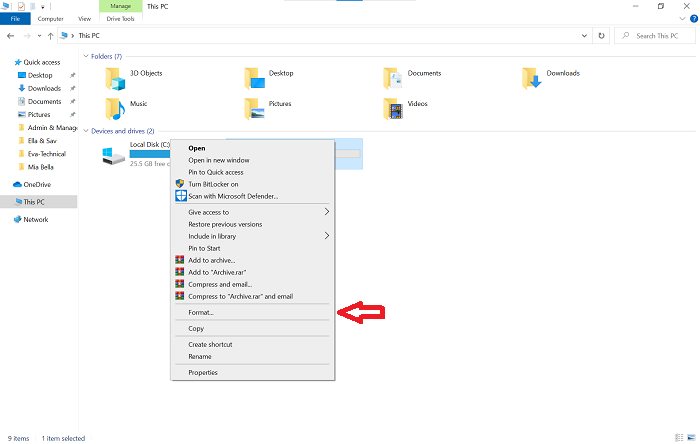Click the Back navigation arrow
The image size is (700, 444).
tap(11, 36)
